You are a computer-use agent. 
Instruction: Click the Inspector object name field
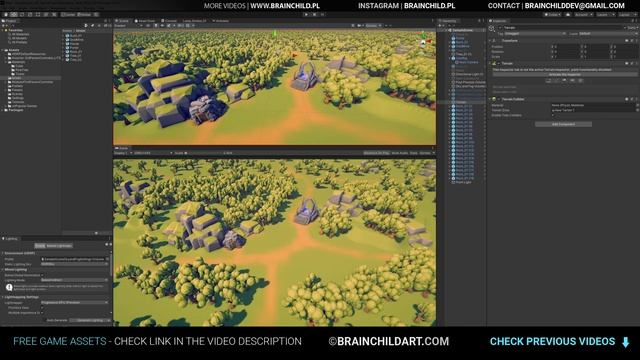(x=562, y=28)
